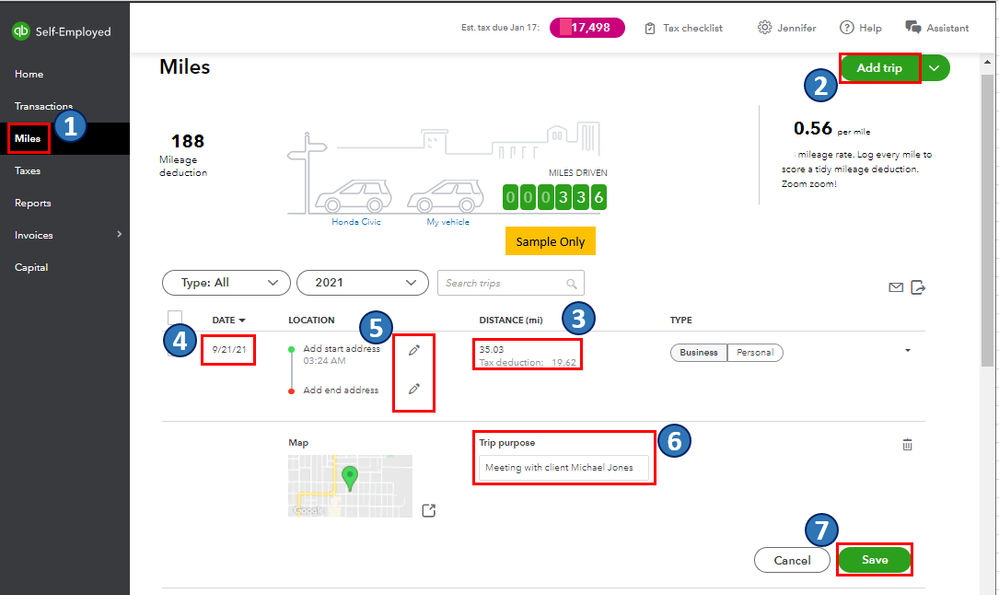This screenshot has height=595, width=999.
Task: Open Transactions in sidebar
Action: pyautogui.click(x=43, y=106)
